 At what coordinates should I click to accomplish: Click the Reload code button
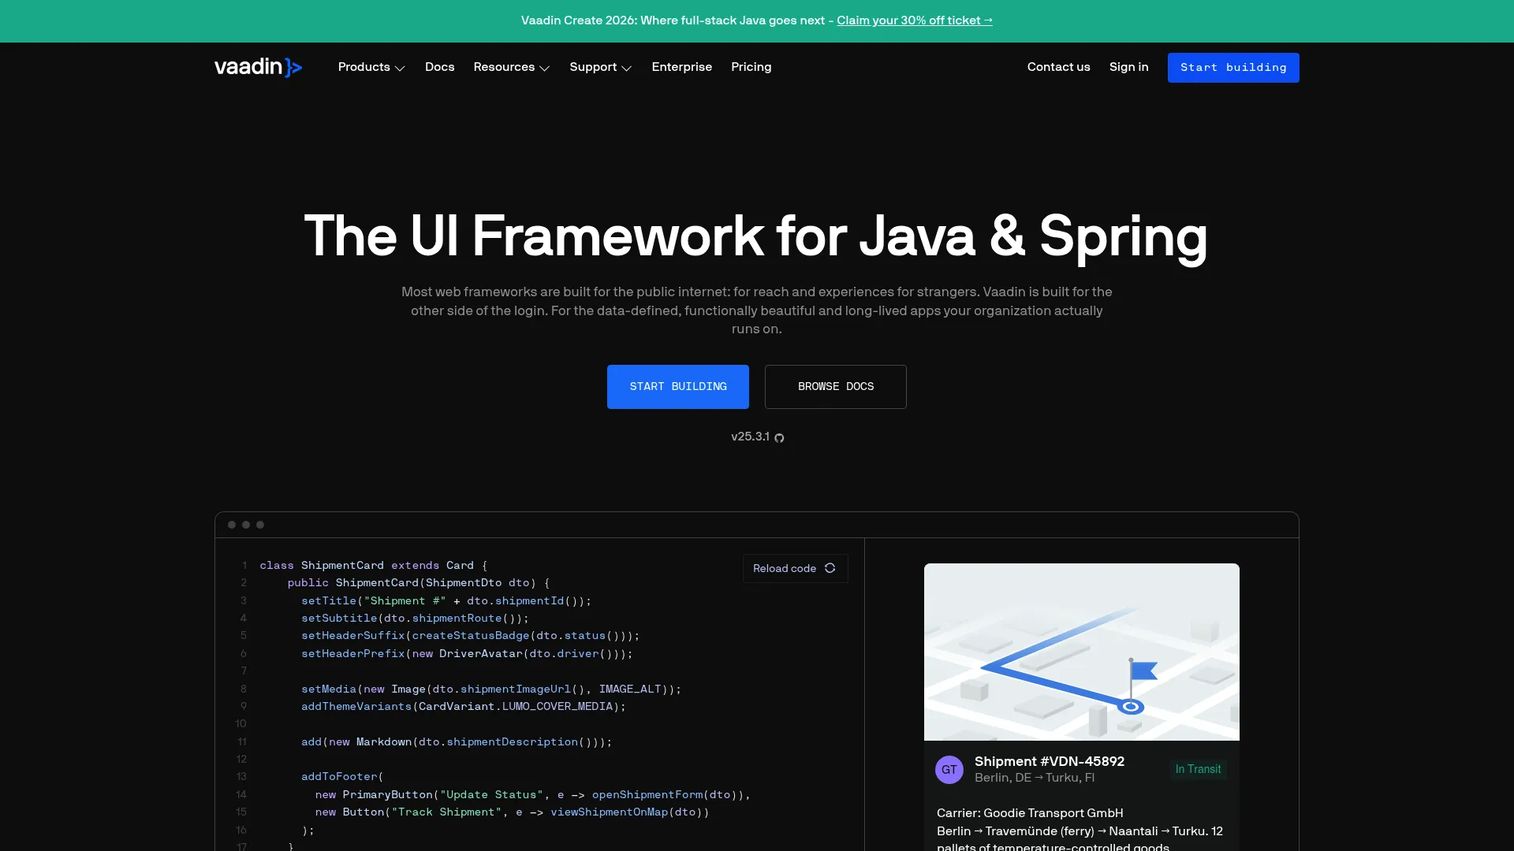point(795,568)
